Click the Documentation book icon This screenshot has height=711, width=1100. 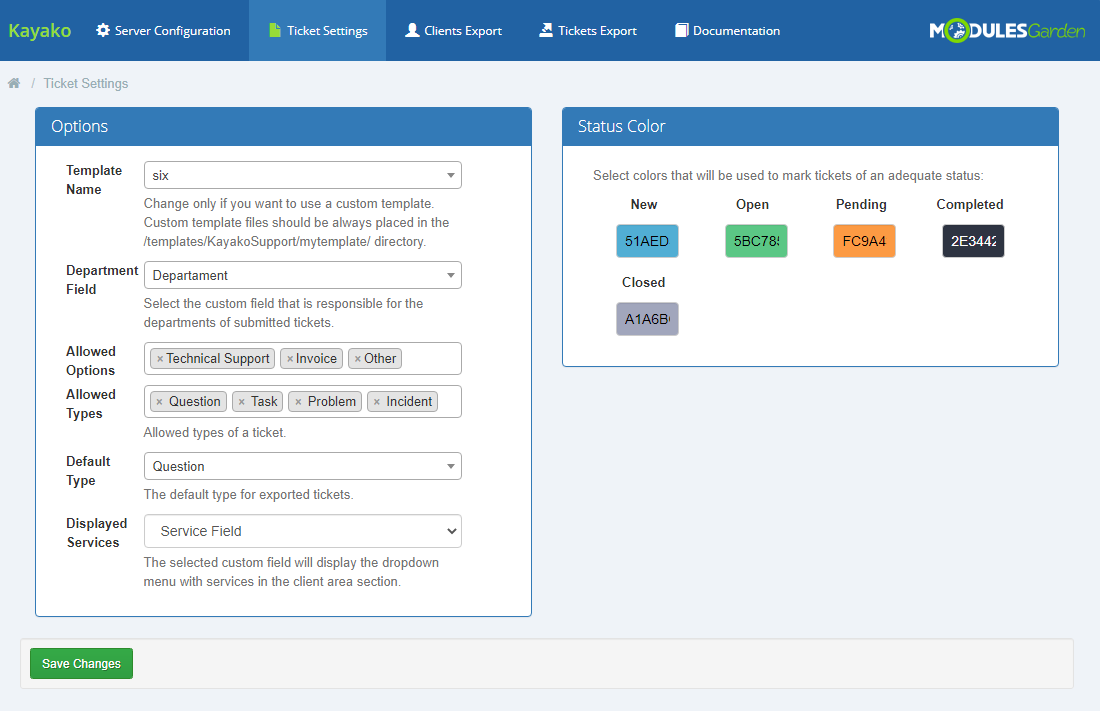pos(681,30)
